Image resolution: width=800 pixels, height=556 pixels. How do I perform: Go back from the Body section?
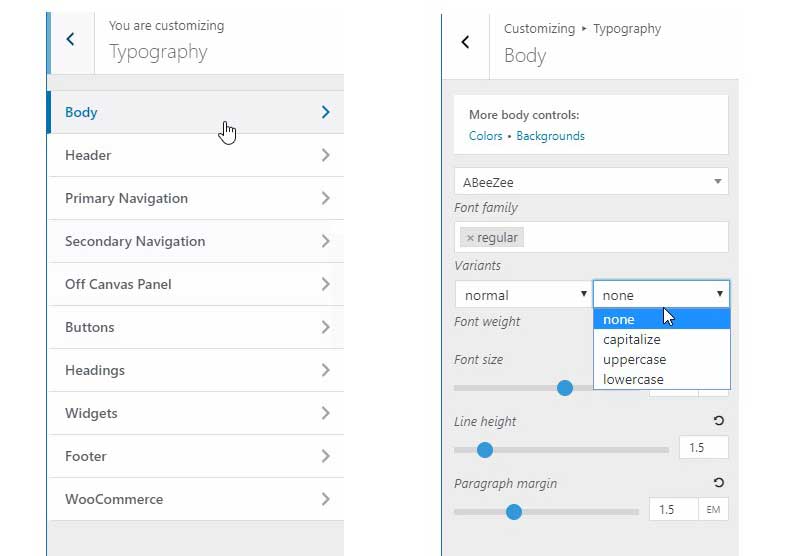click(x=465, y=42)
